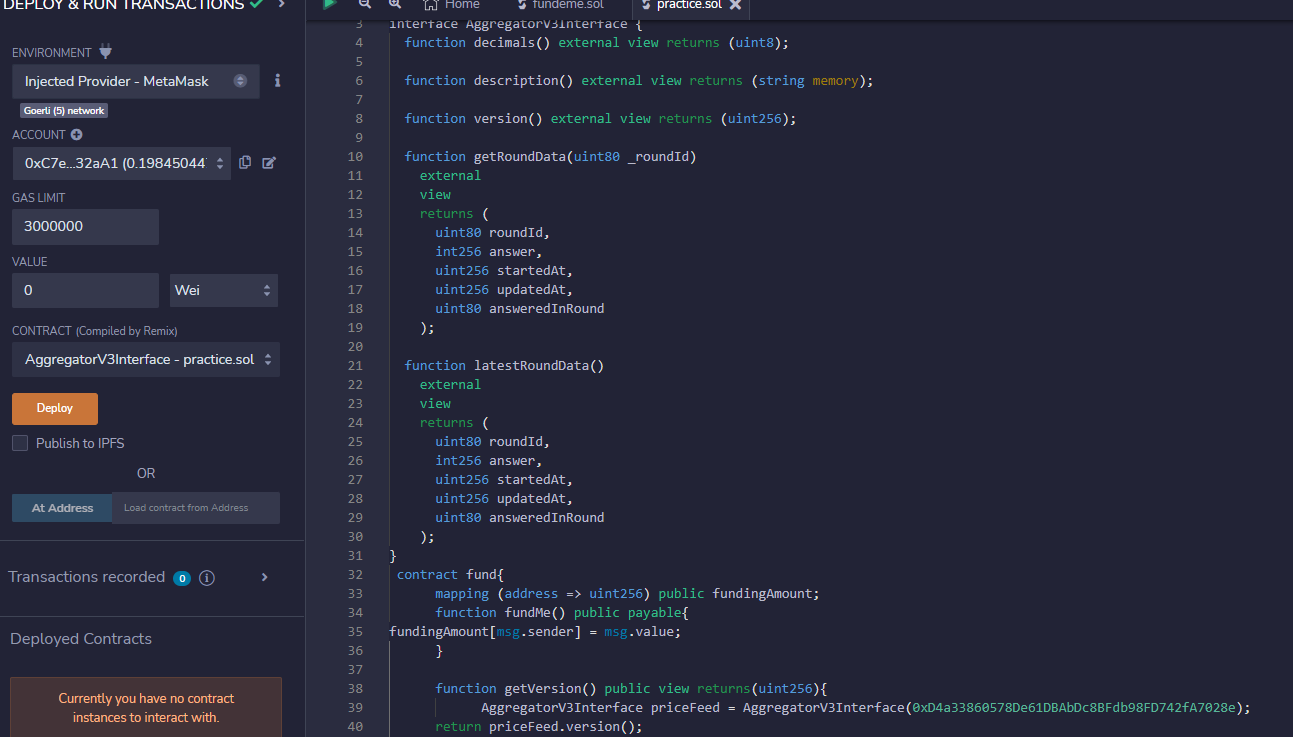
Task: Click the Transactions recorded info icon
Action: 207,577
